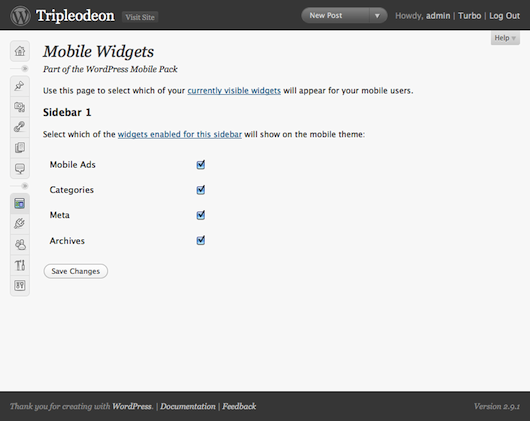The width and height of the screenshot is (530, 421).
Task: Open the Settings menu icon
Action: pos(20,286)
